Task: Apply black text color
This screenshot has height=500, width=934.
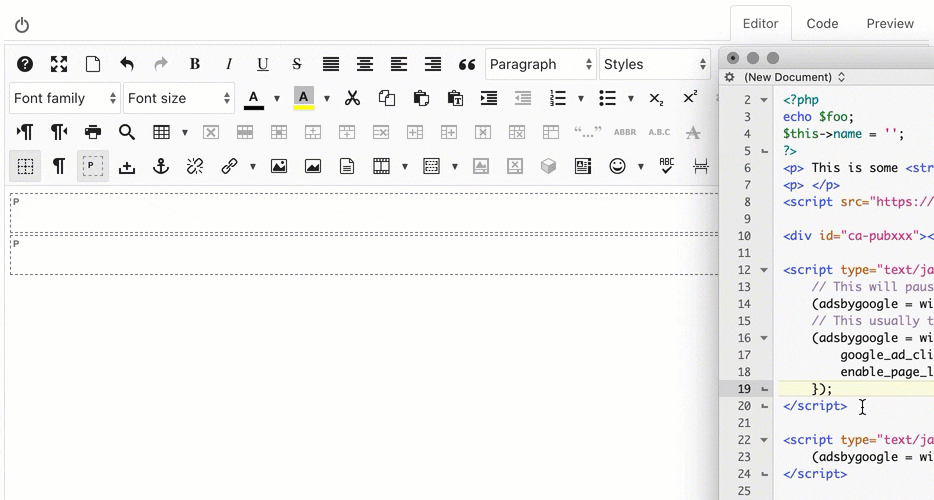Action: 254,98
